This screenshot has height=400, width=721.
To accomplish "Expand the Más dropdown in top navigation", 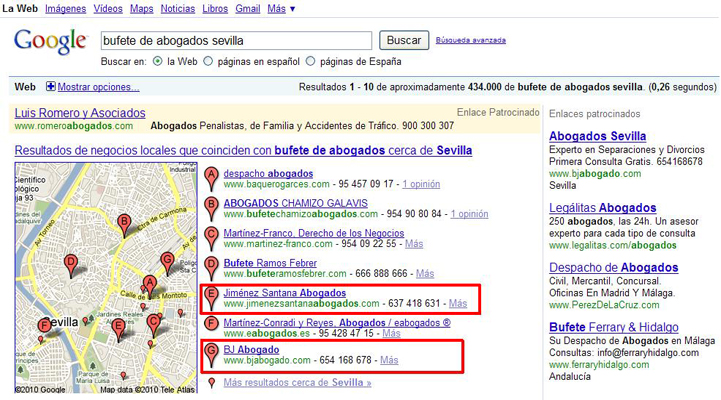I will [x=281, y=9].
